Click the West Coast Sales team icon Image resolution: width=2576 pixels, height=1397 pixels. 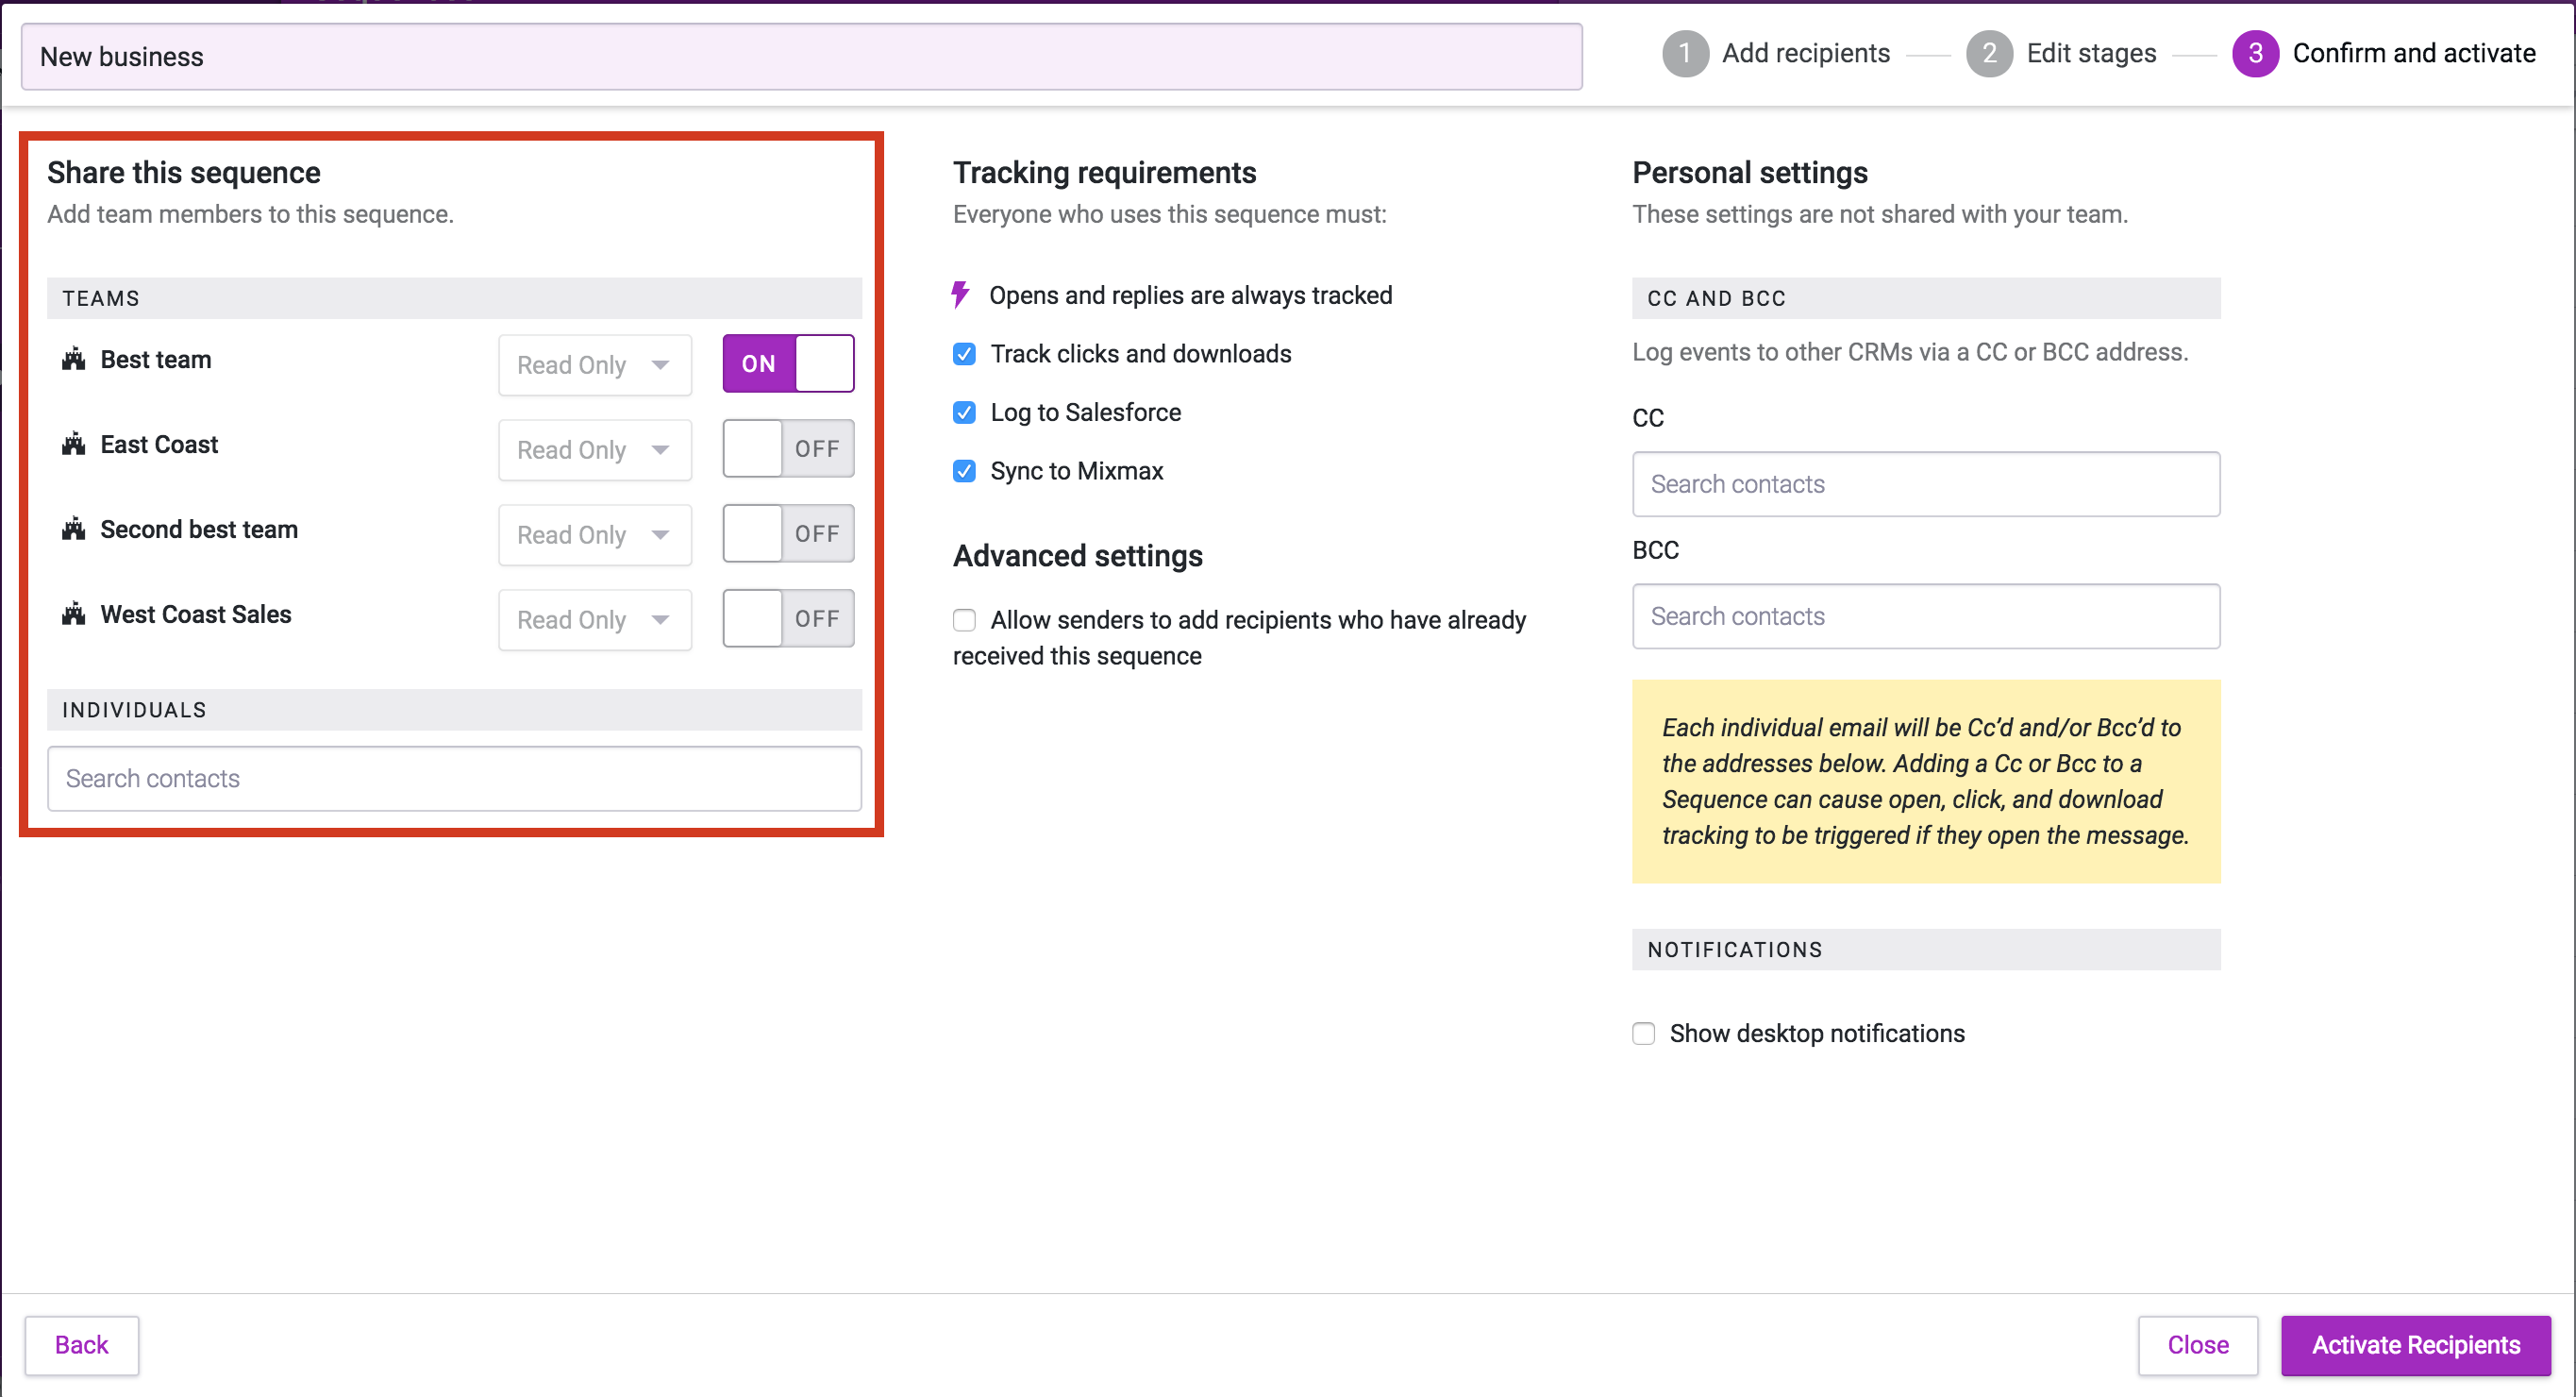(73, 614)
